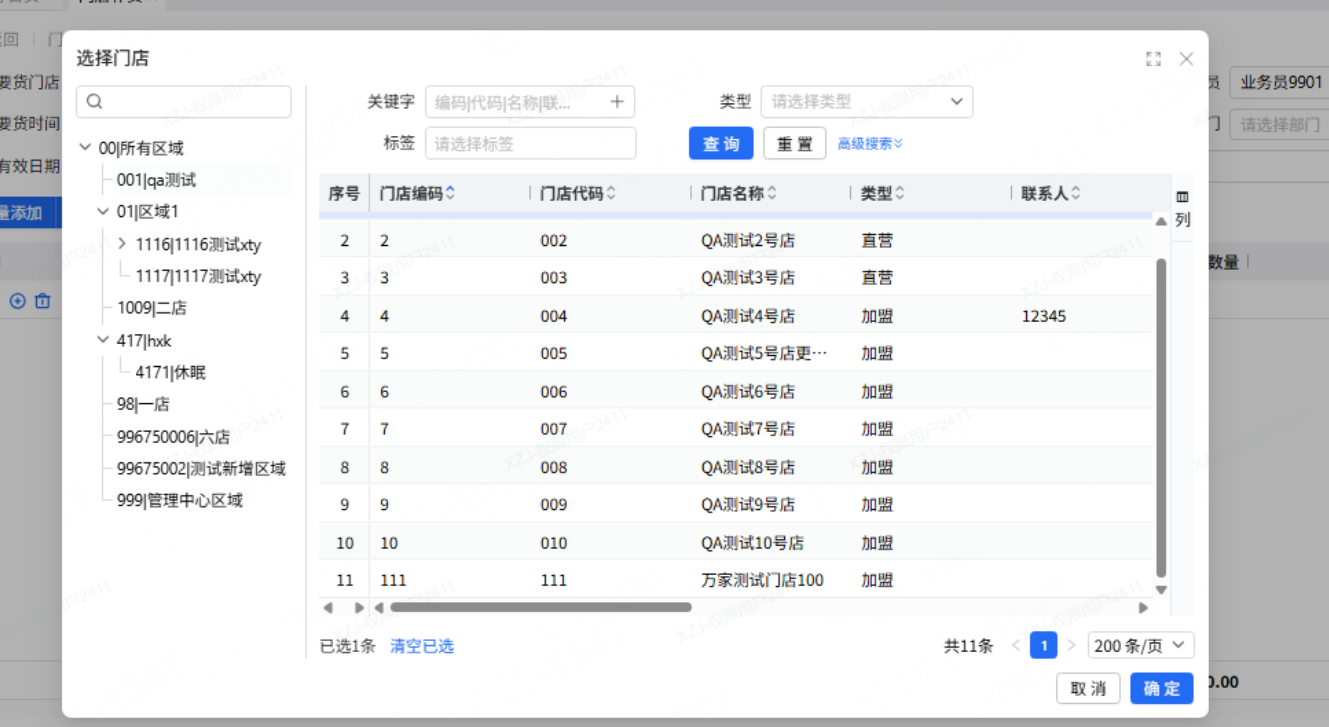Expand 高级搜索 advanced search

pyautogui.click(x=870, y=143)
